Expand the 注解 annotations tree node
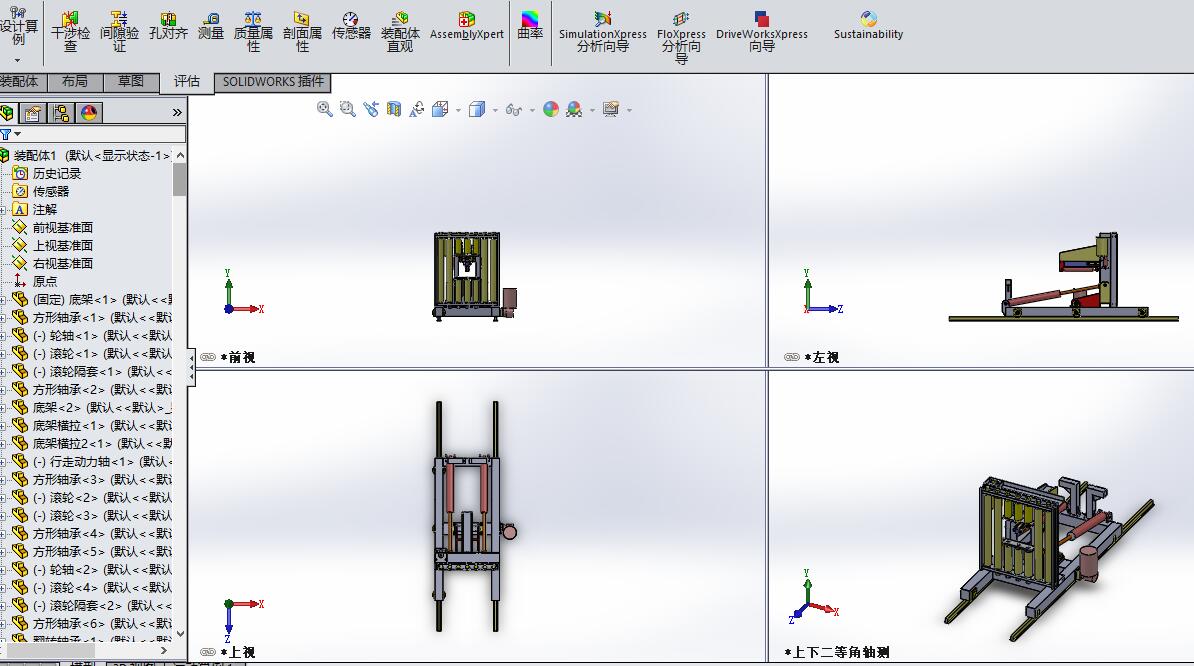Image resolution: width=1194 pixels, height=666 pixels. coord(3,210)
